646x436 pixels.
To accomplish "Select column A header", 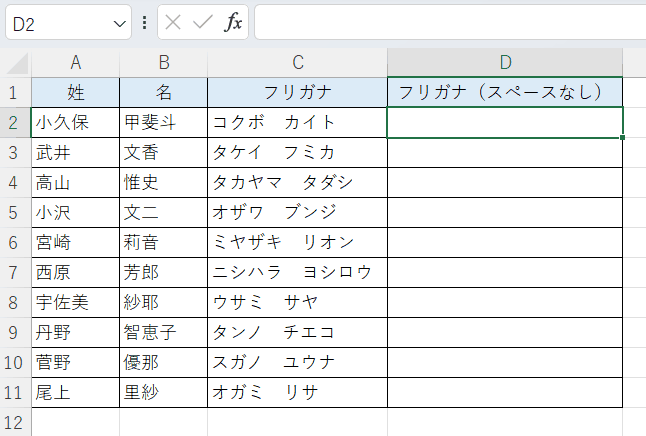I will click(x=75, y=63).
